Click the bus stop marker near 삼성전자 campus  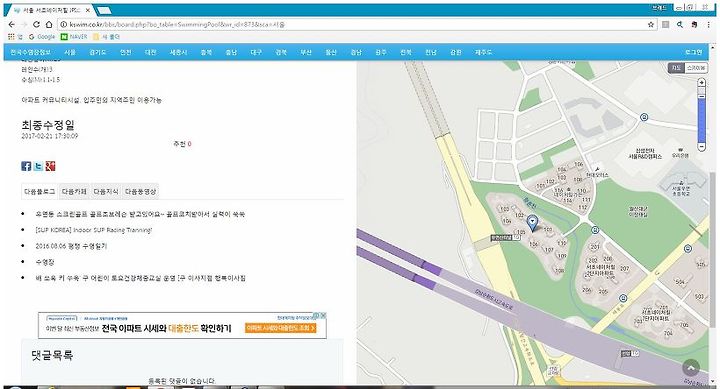coord(644,118)
